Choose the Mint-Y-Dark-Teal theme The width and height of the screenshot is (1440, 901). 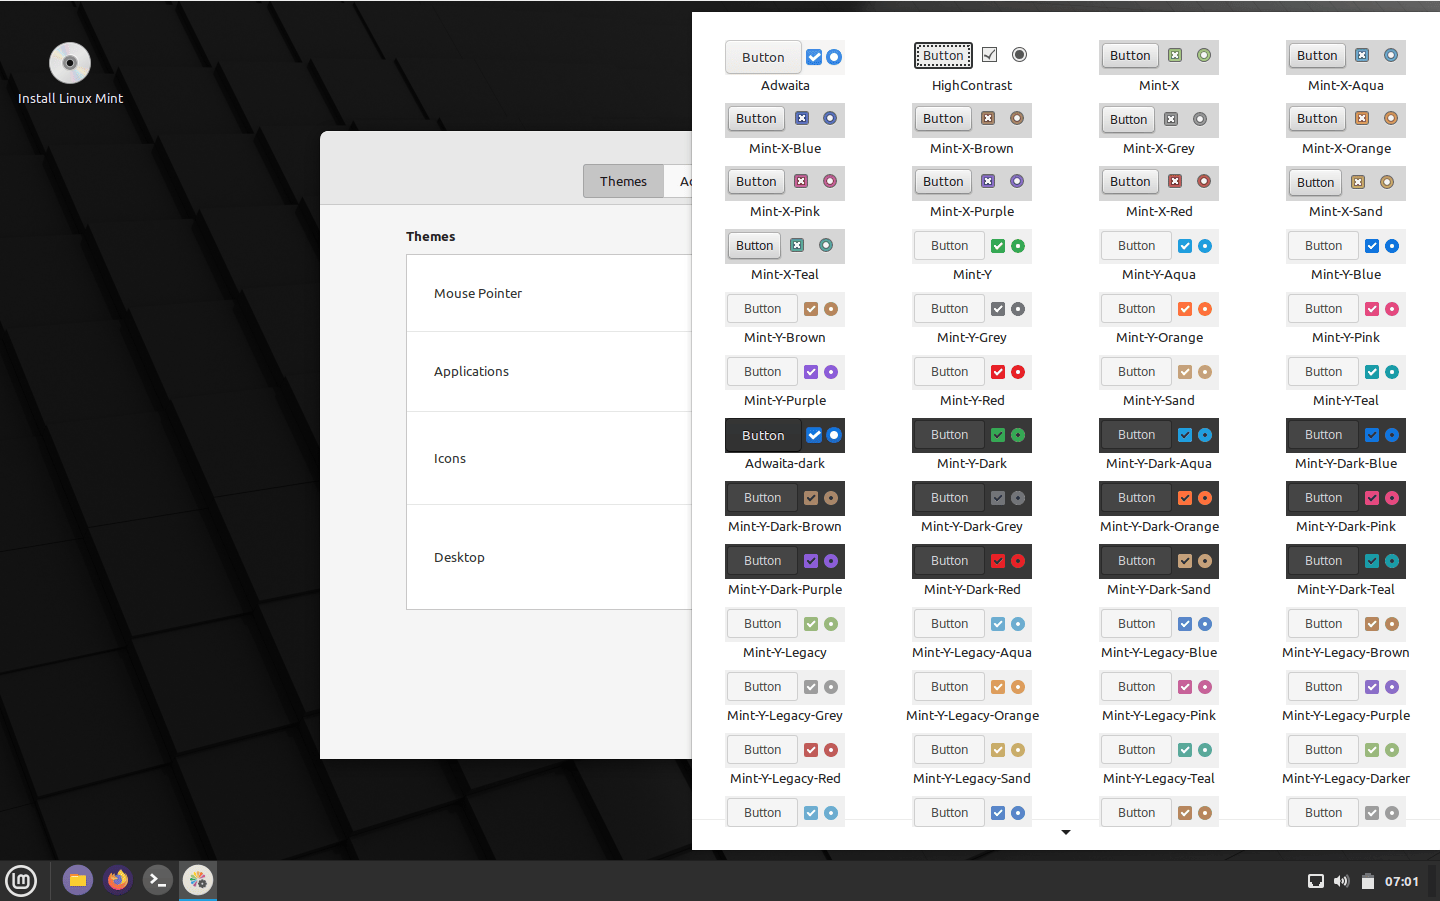(1346, 571)
